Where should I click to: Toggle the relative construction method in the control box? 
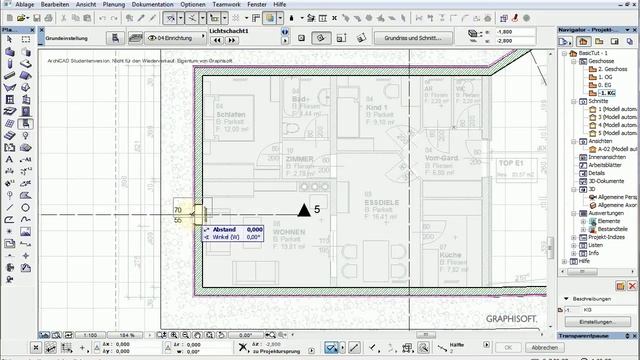click(331, 348)
